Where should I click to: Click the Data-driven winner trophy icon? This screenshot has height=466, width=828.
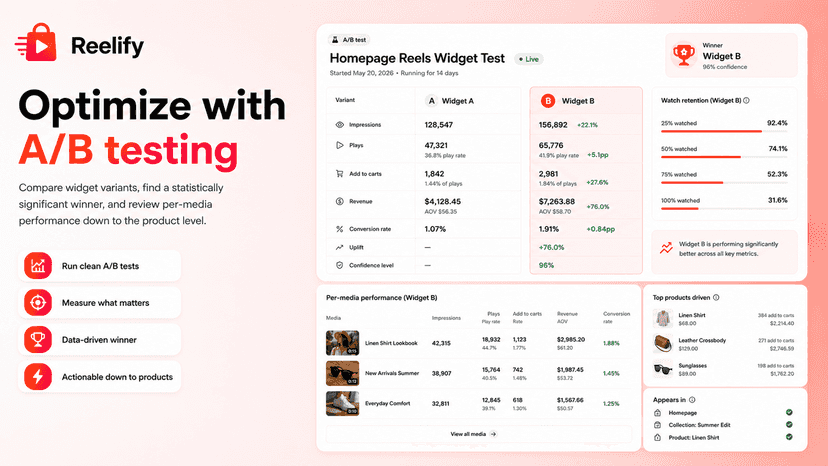[38, 340]
